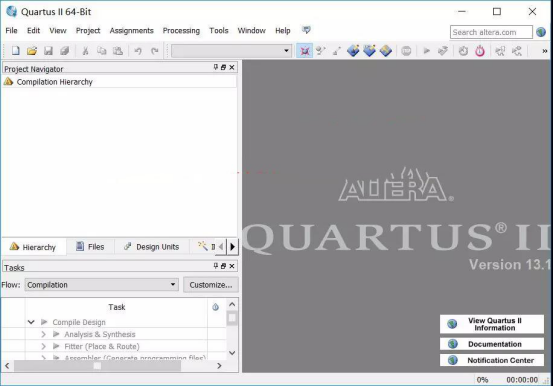Show more navigator tabs with right arrow
The image size is (554, 386).
click(x=232, y=247)
